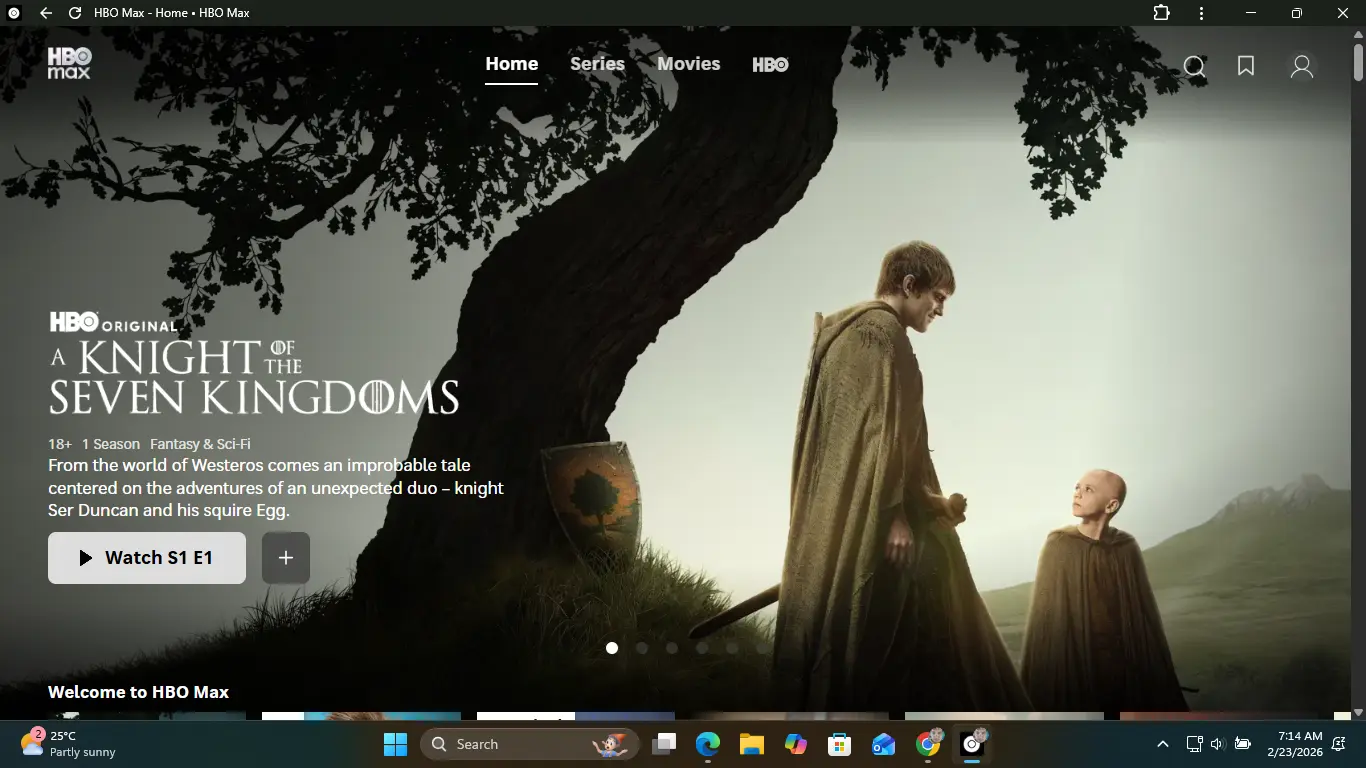Select the Home tab
1366x768 pixels.
512,64
